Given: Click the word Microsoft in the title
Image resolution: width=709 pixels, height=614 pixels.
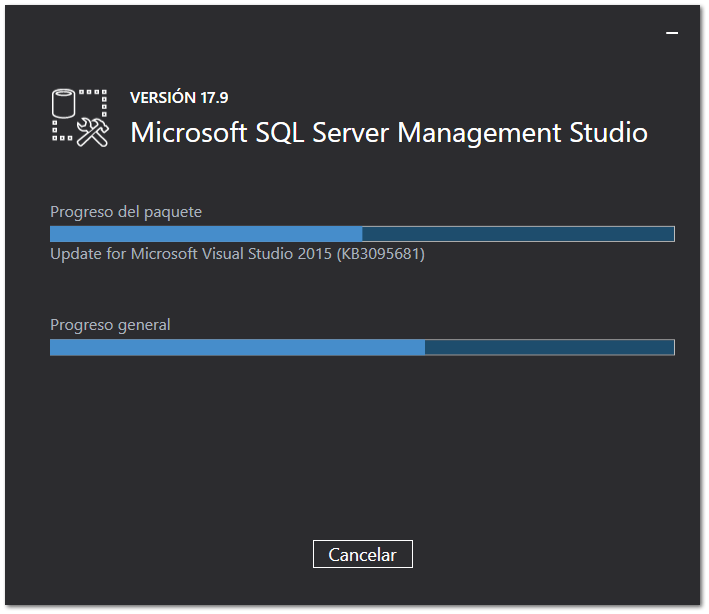Looking at the screenshot, I should coord(185,133).
